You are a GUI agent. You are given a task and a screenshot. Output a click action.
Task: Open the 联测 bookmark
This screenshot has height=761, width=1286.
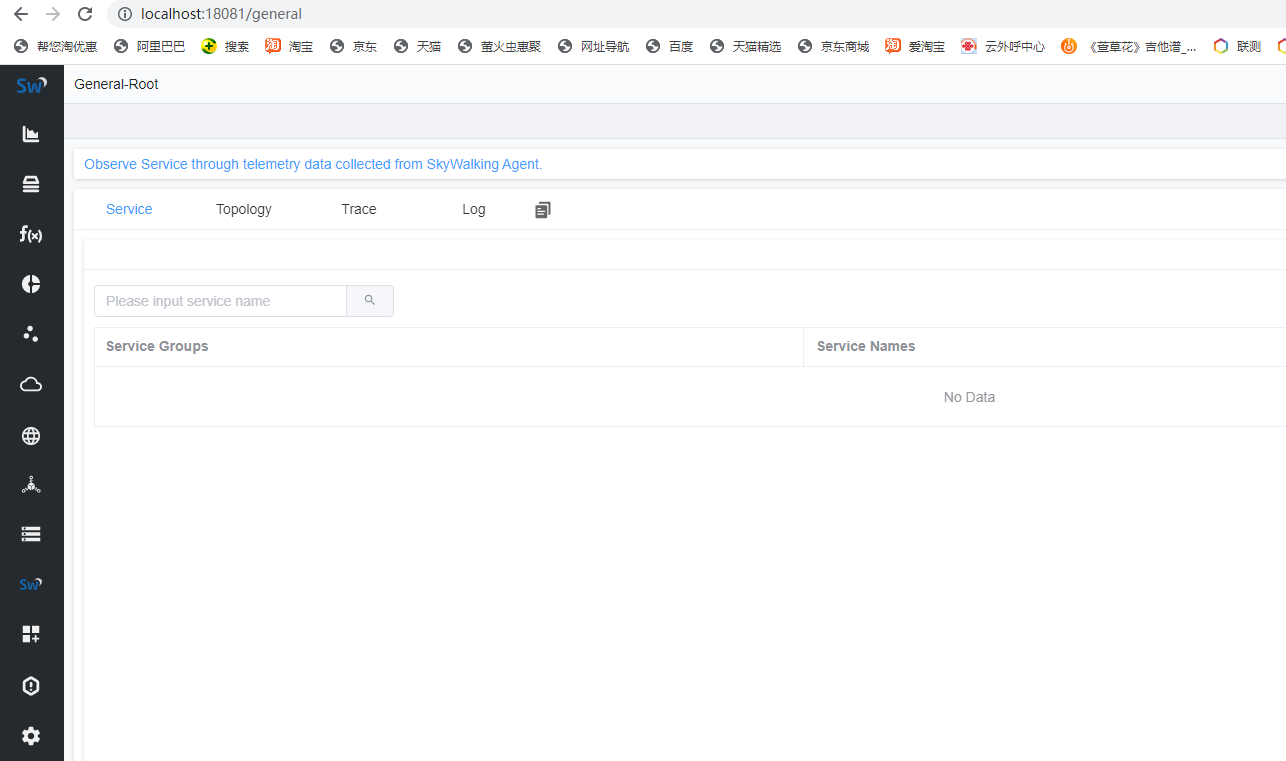click(x=1238, y=46)
